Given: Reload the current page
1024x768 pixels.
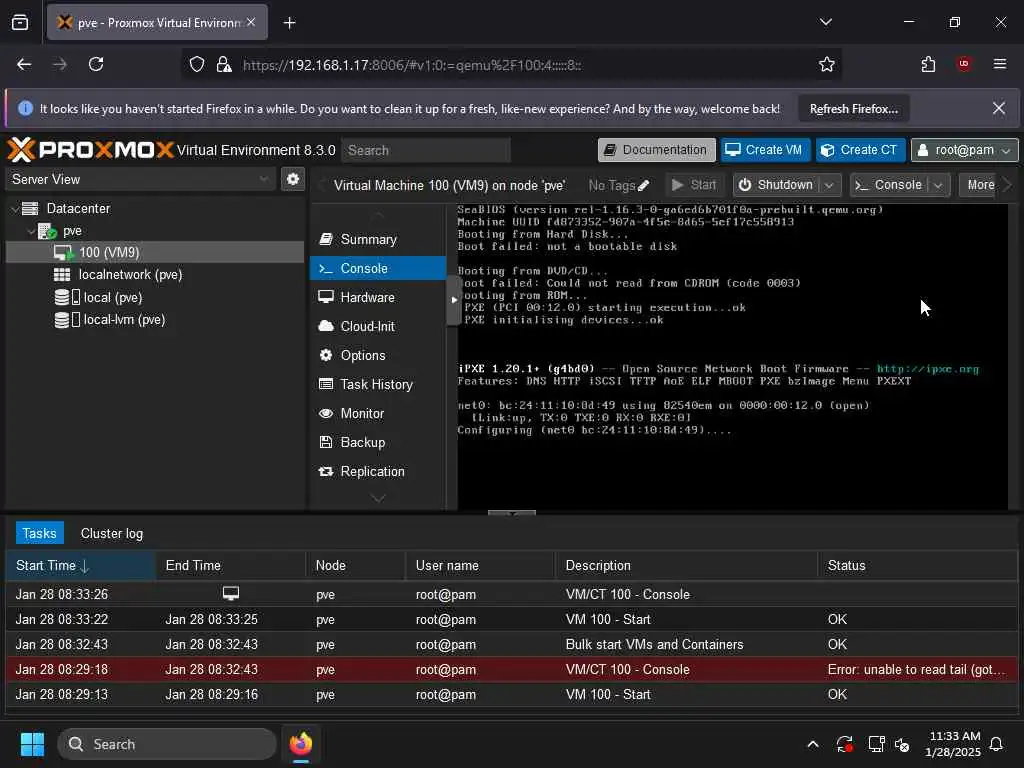Looking at the screenshot, I should [96, 64].
